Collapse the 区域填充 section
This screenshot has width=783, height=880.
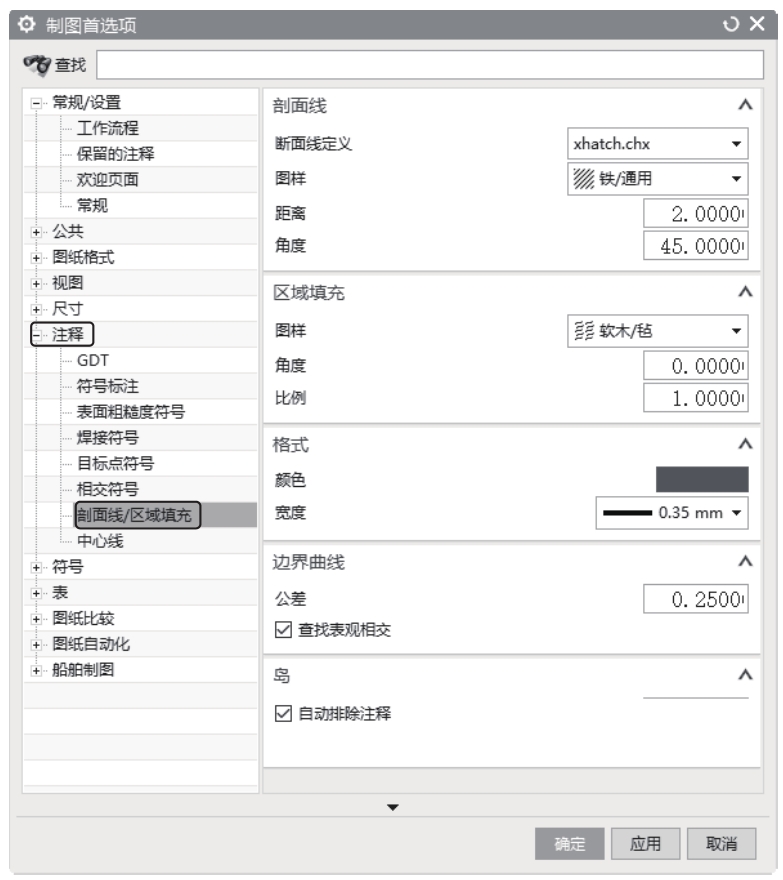(x=745, y=292)
